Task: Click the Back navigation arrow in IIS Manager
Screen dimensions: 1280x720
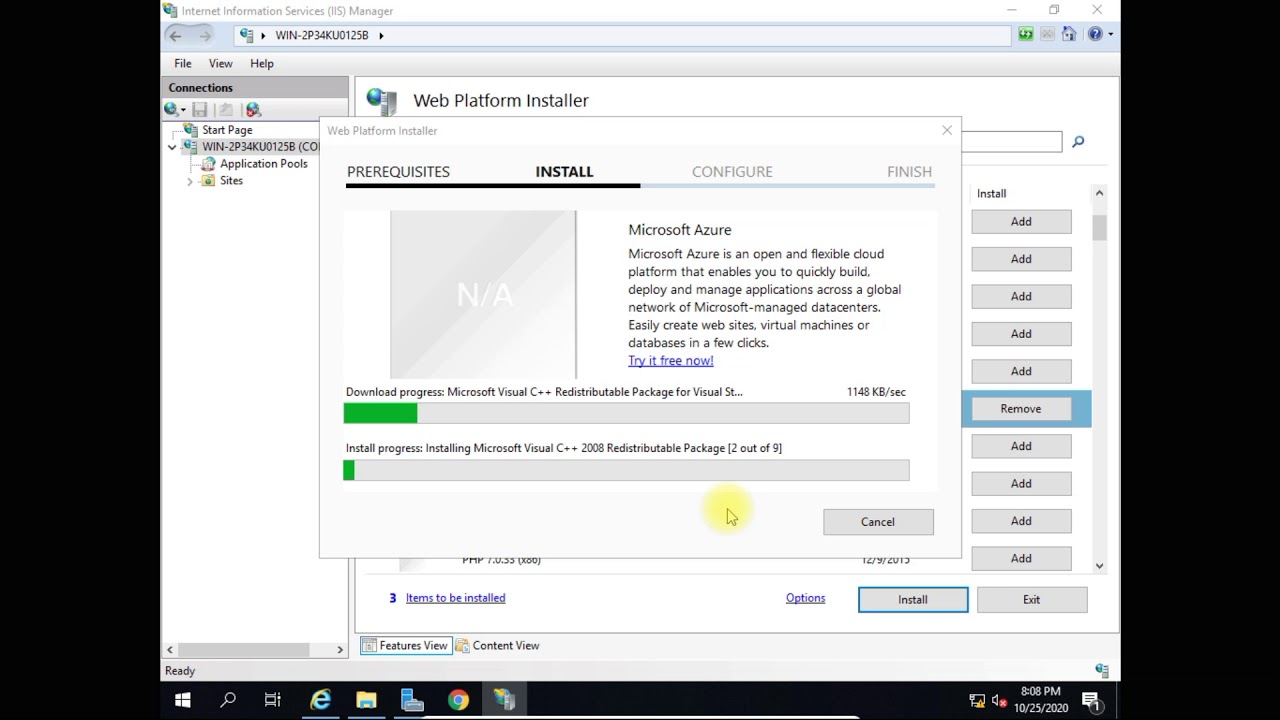Action: click(175, 35)
